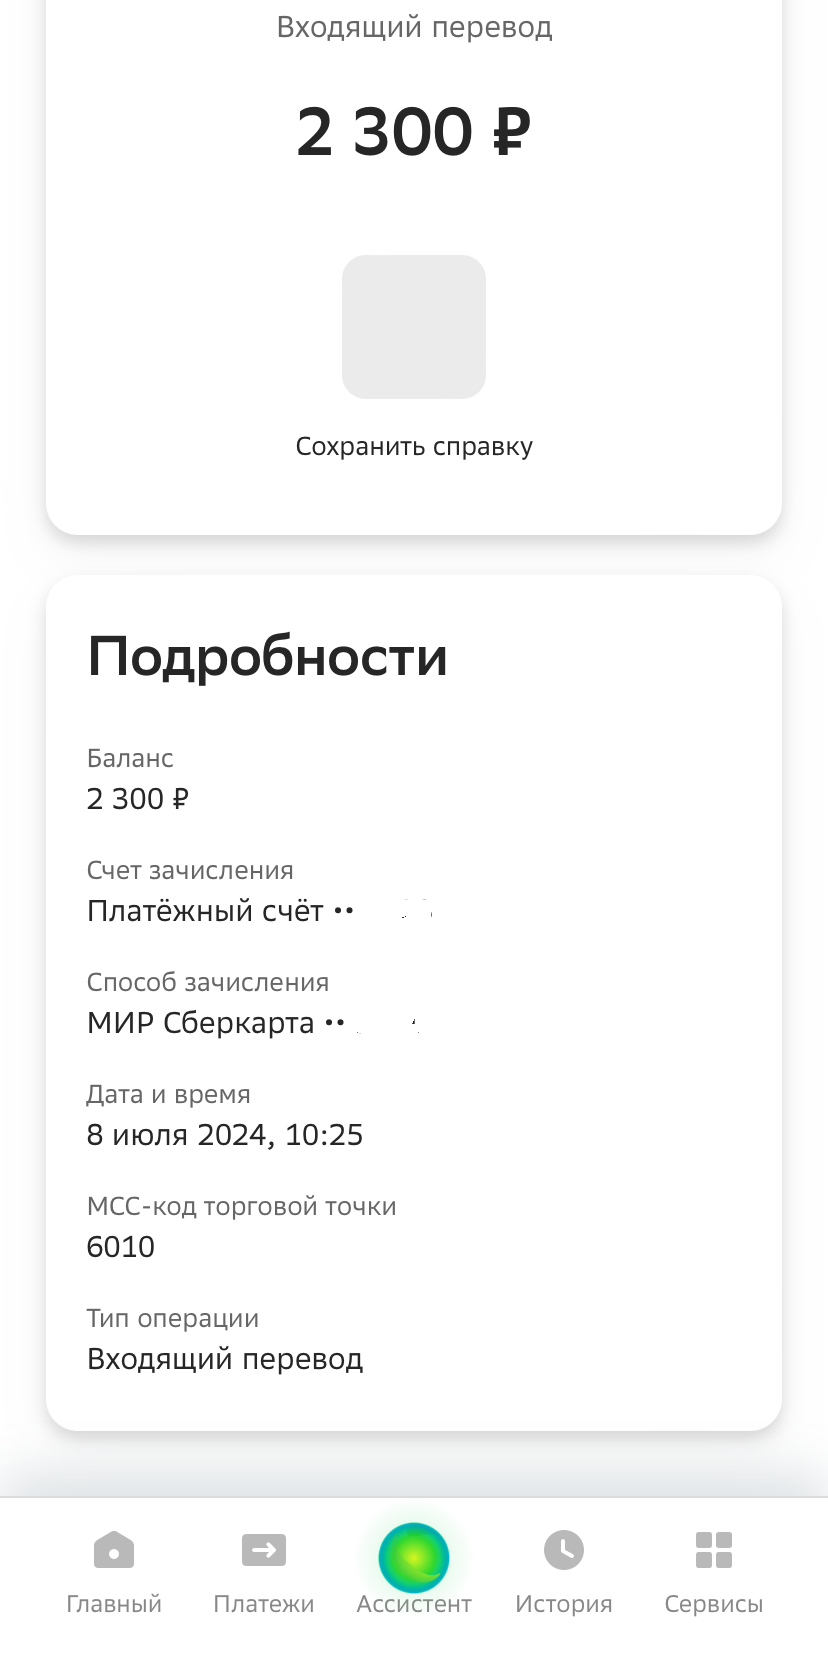Select the Сервисы tab label
This screenshot has width=828, height=1662.
click(x=714, y=1604)
